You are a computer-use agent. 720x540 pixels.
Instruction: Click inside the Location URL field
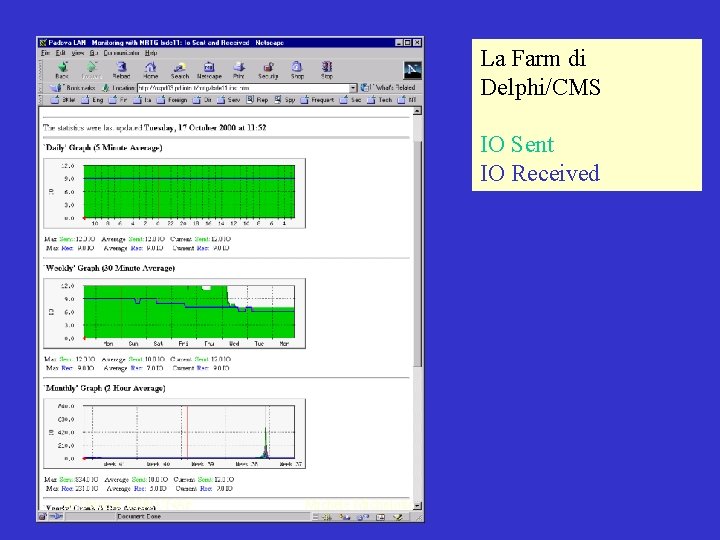click(243, 88)
